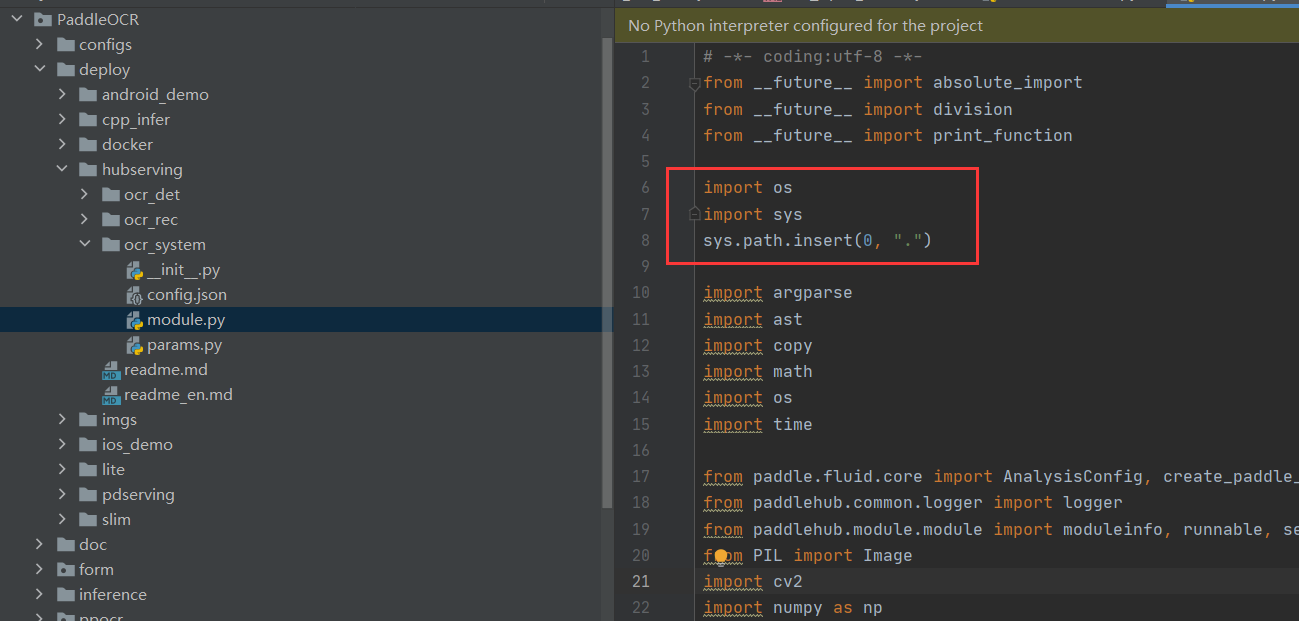Open module.py by clicking its Python file icon

point(135,320)
